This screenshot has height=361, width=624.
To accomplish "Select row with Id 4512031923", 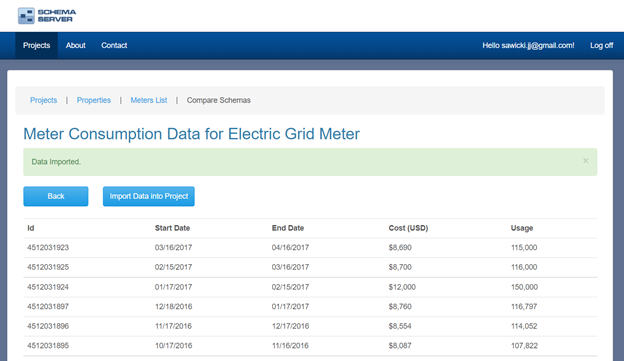I will (x=310, y=248).
